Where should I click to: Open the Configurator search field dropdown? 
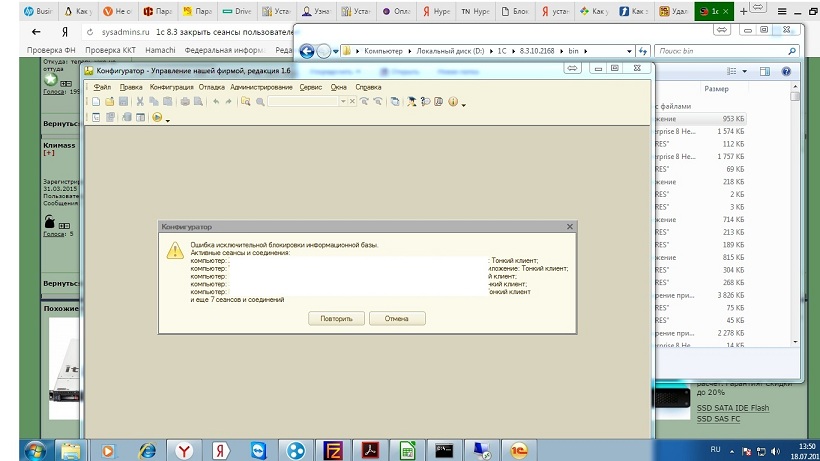[343, 101]
